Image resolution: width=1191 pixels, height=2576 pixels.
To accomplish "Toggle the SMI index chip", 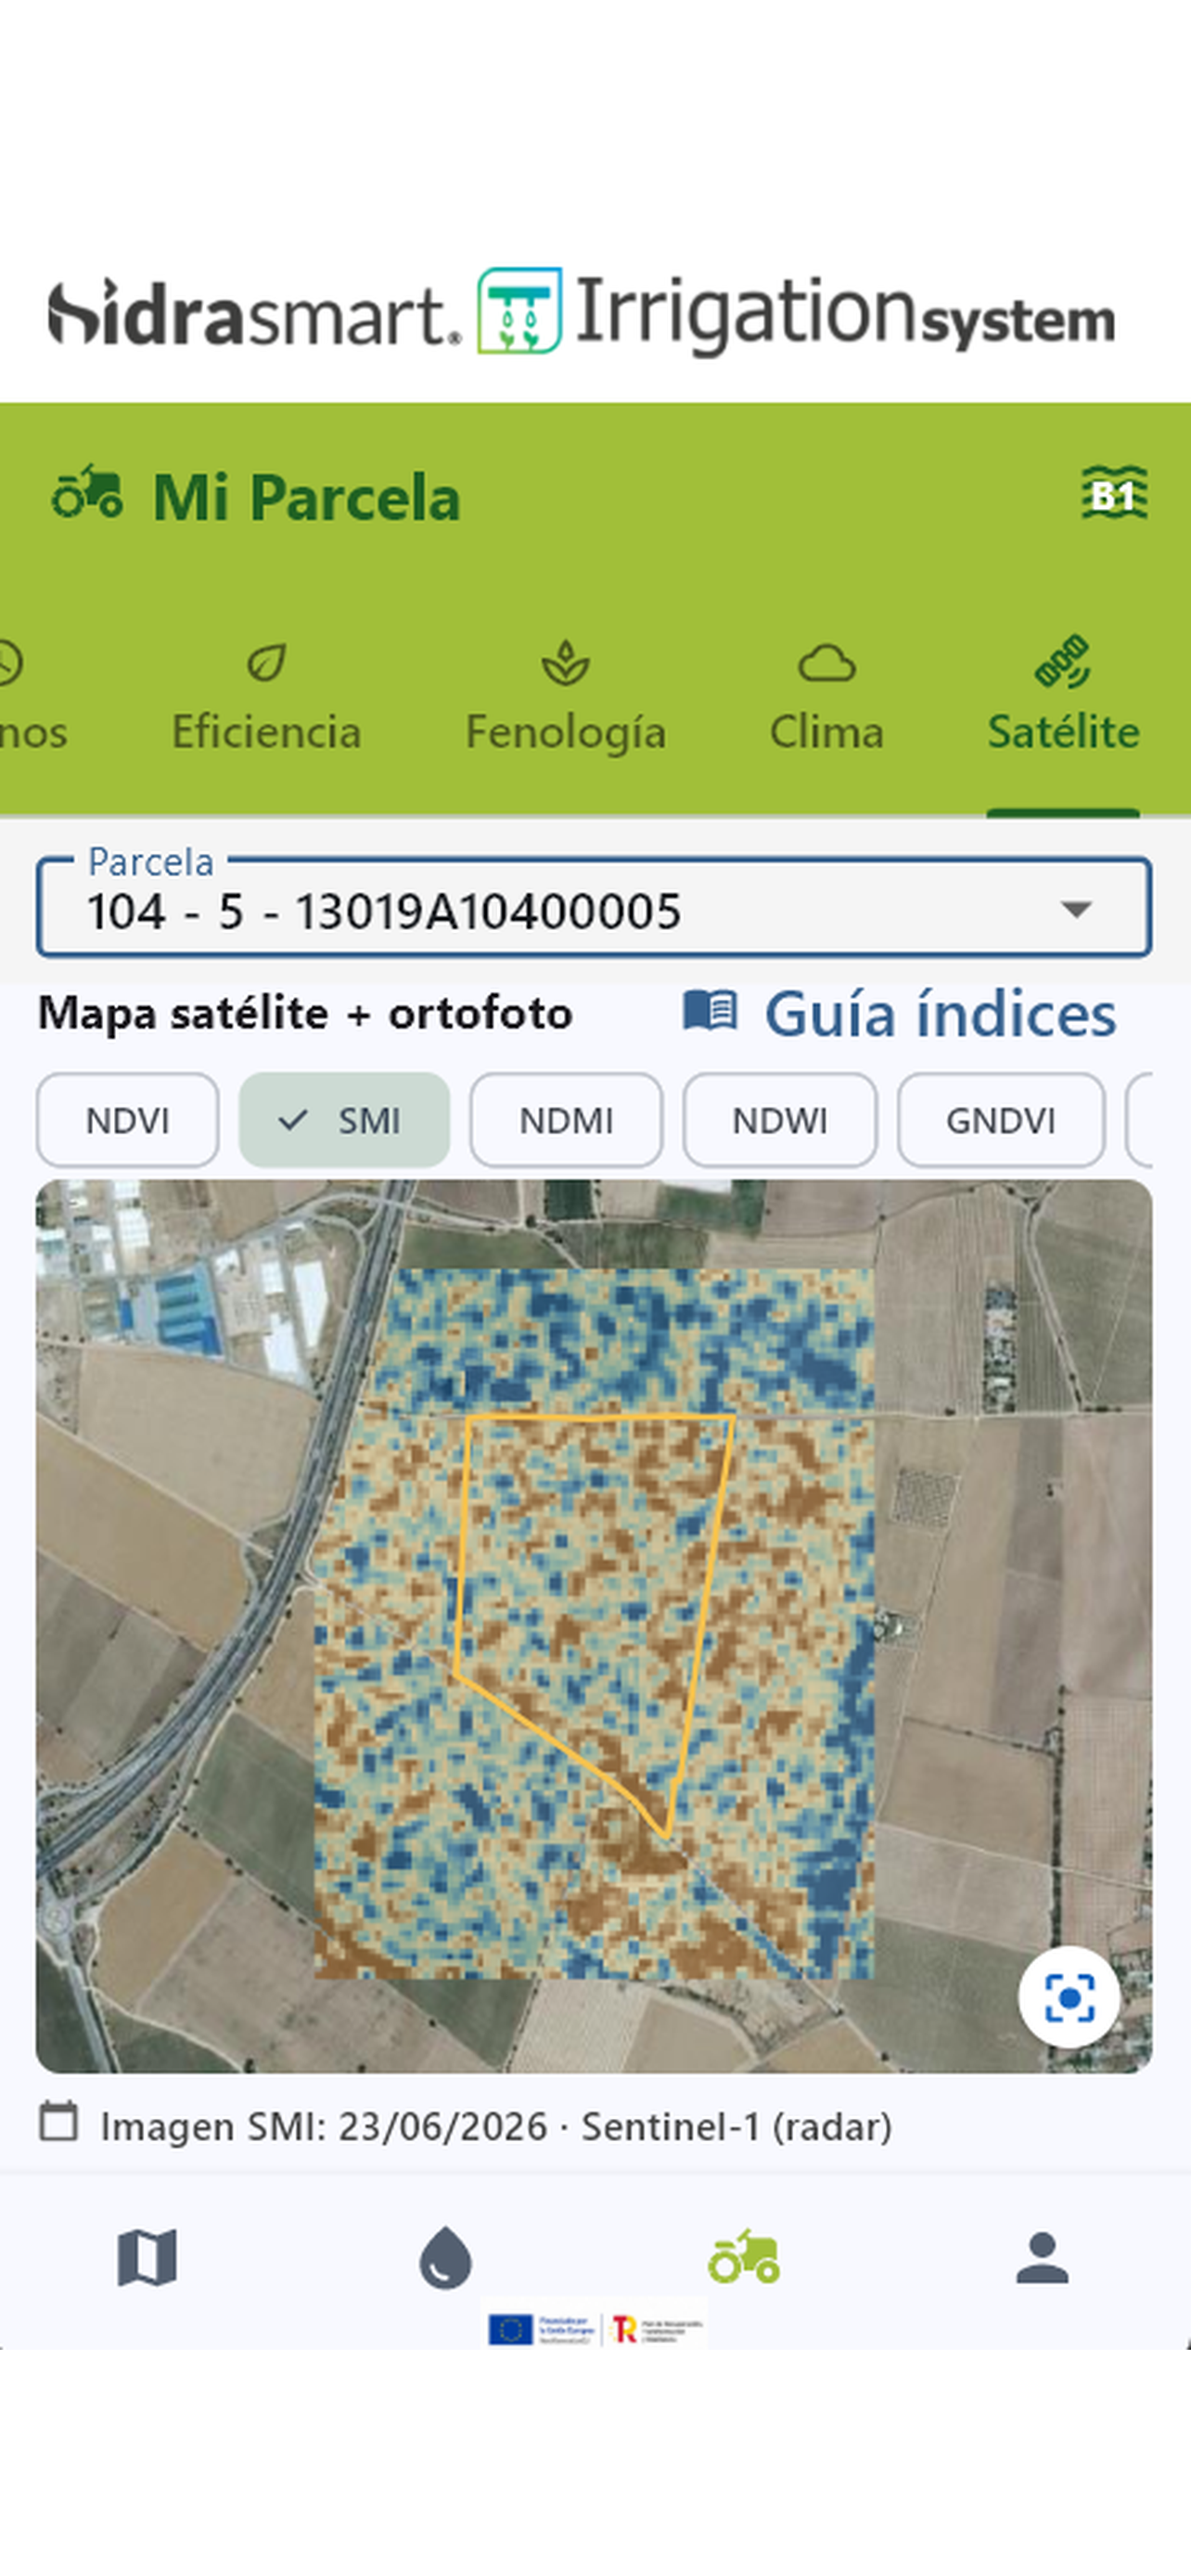I will pyautogui.click(x=344, y=1120).
